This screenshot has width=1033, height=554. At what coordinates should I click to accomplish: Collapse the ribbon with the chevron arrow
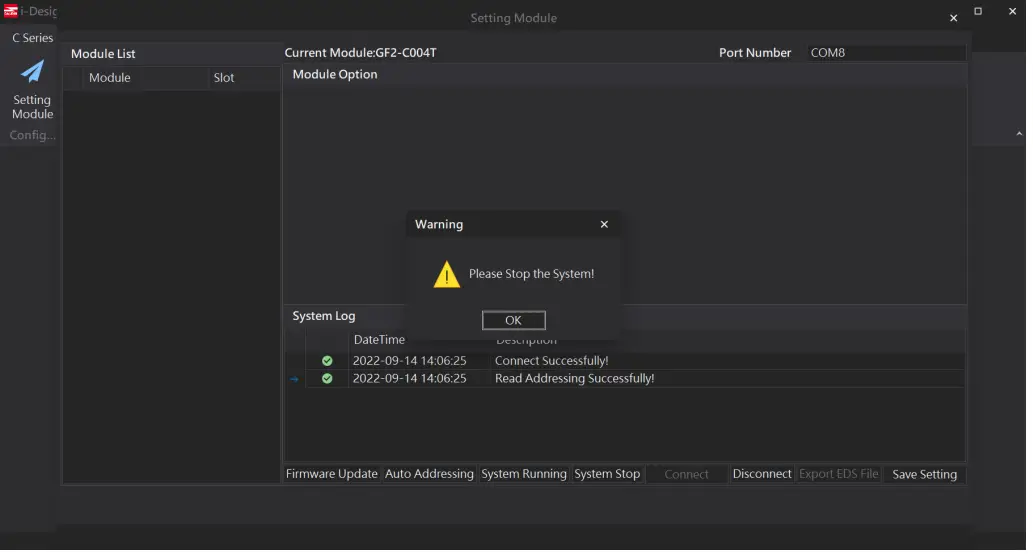click(x=1019, y=133)
